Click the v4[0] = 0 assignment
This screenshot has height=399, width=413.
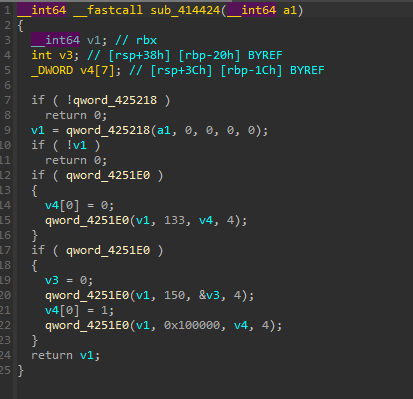coord(79,205)
